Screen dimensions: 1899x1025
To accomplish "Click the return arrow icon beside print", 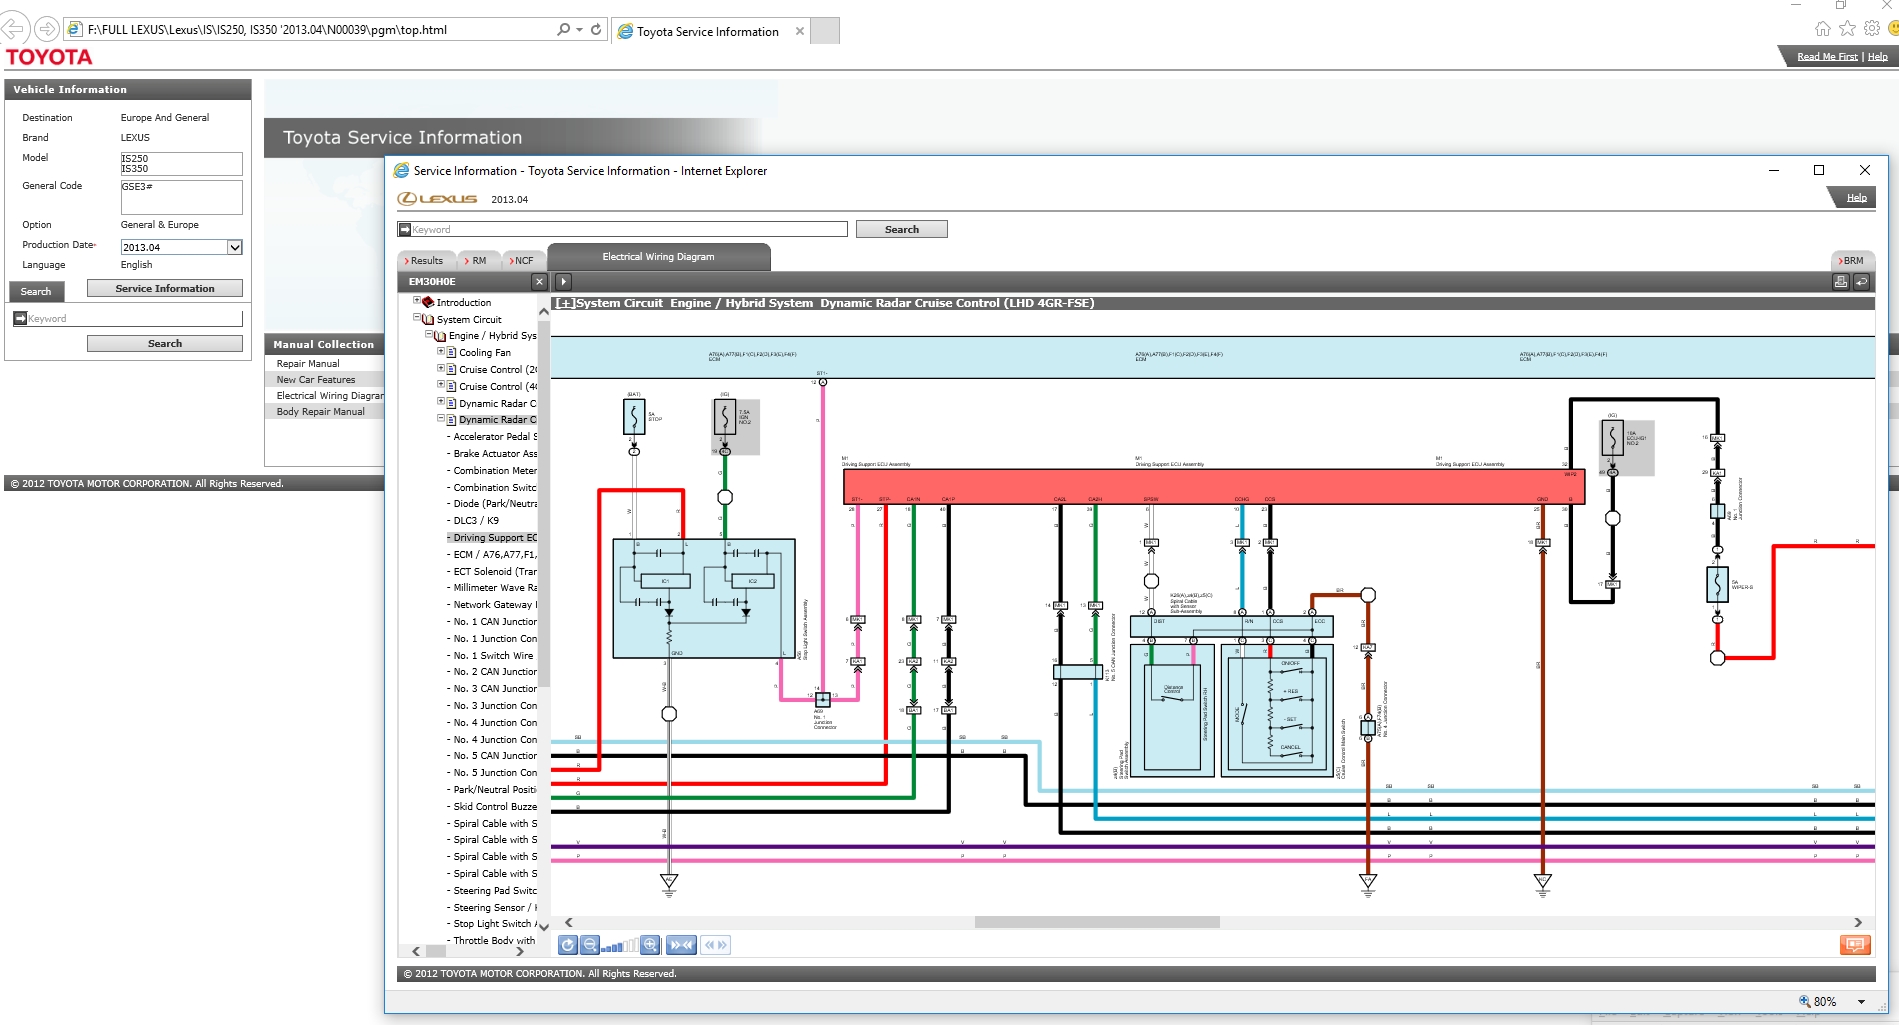I will pyautogui.click(x=1862, y=282).
